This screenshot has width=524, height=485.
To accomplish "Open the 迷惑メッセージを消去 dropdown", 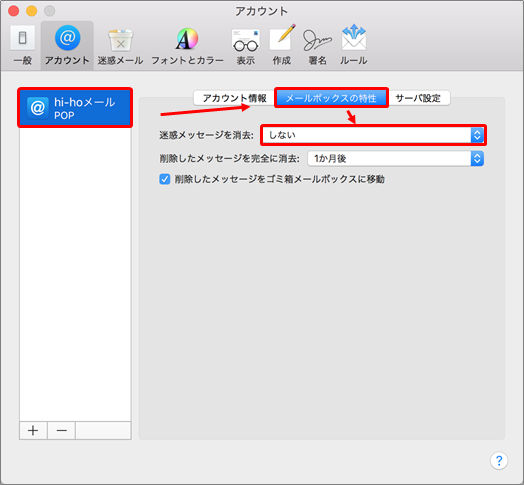I will pos(373,135).
